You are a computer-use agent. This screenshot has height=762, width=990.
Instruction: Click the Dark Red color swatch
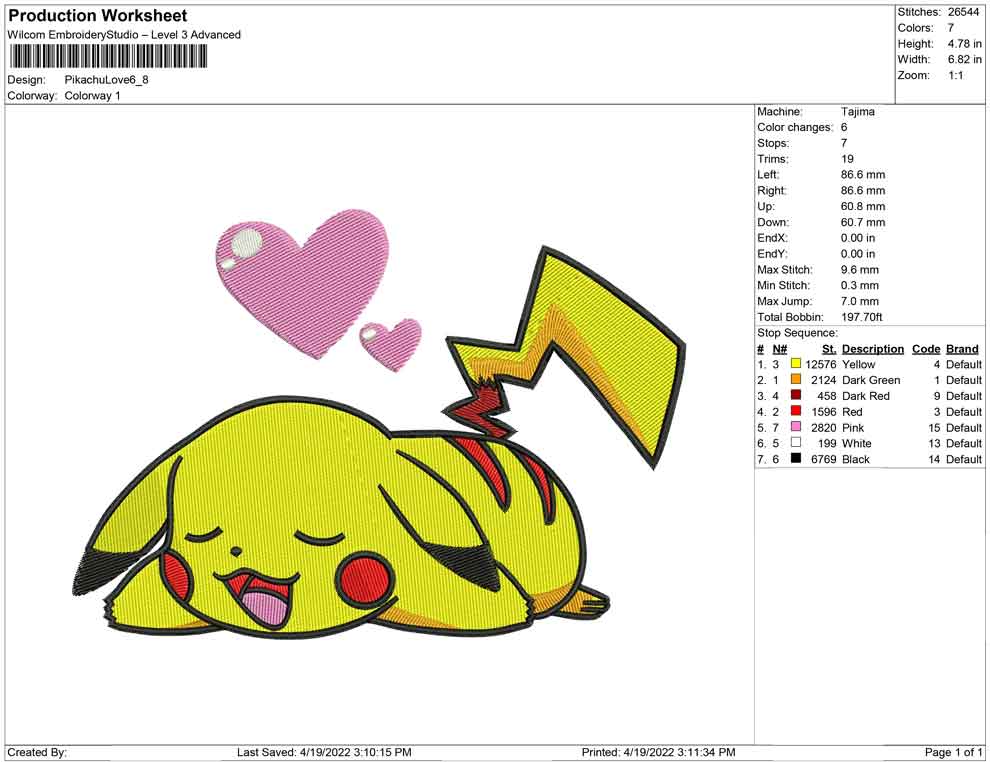coord(796,395)
